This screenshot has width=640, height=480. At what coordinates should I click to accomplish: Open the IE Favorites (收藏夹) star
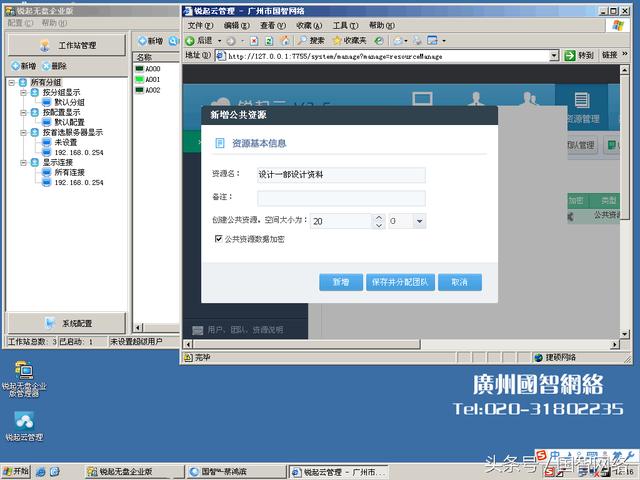coord(349,40)
